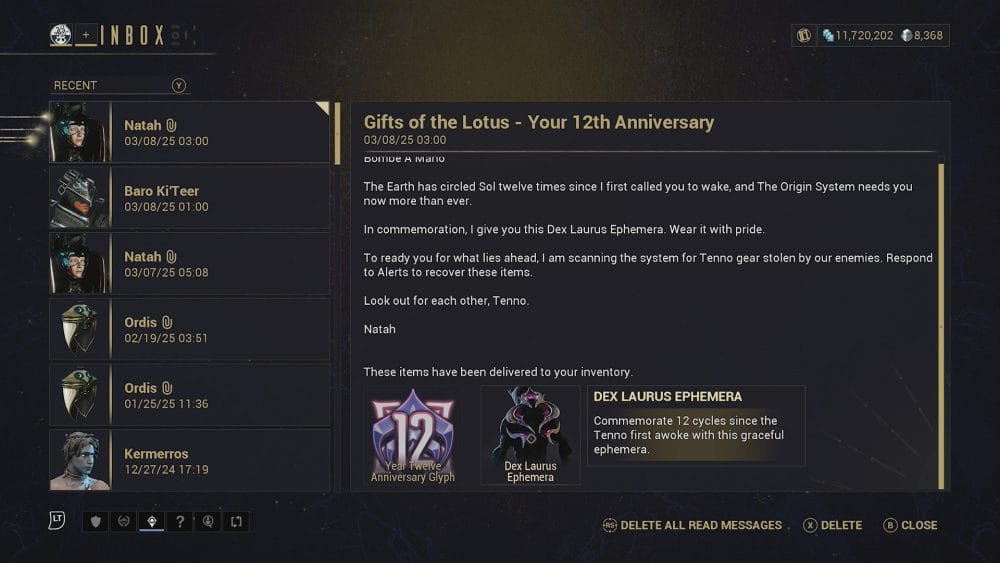Click the plus button next to Inbox title
1000x563 pixels.
click(x=86, y=35)
